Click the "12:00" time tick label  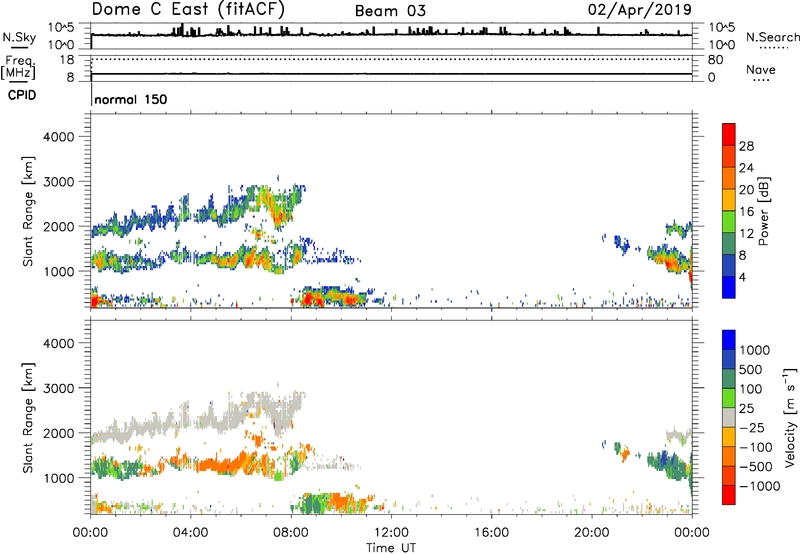click(391, 533)
